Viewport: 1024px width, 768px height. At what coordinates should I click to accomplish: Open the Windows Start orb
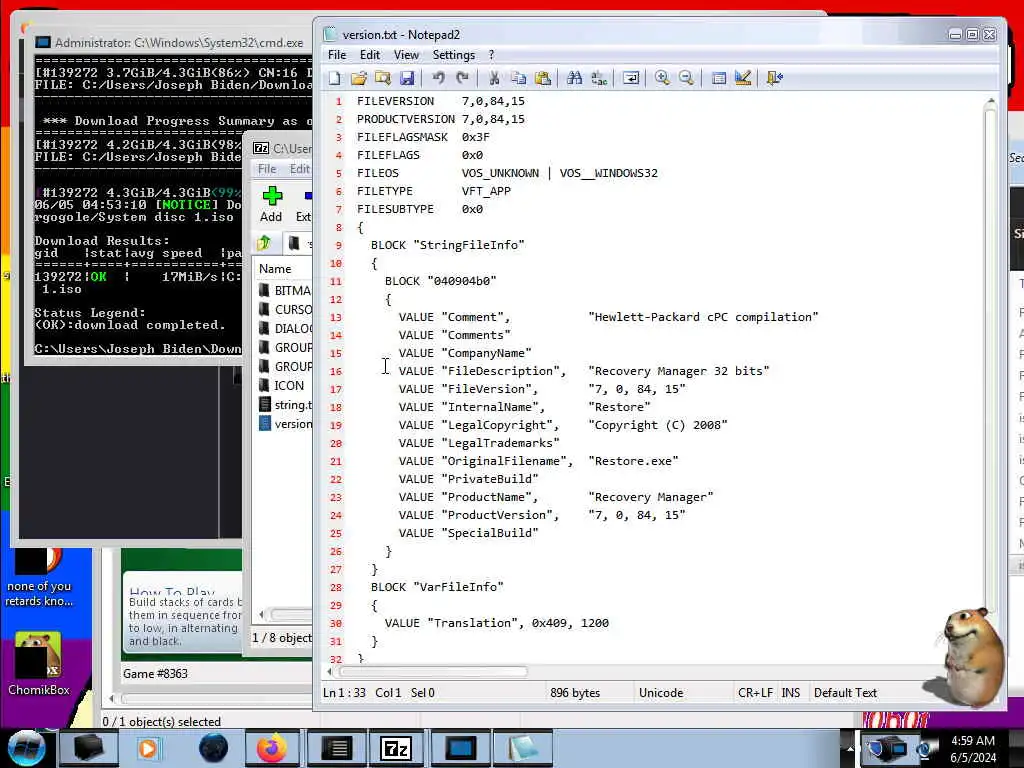pos(26,748)
